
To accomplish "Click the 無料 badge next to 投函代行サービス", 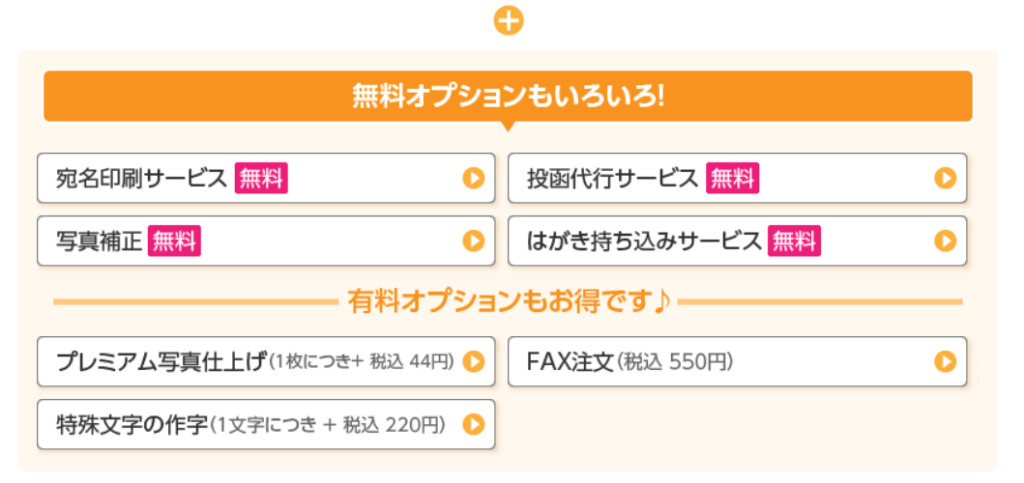I will point(732,178).
